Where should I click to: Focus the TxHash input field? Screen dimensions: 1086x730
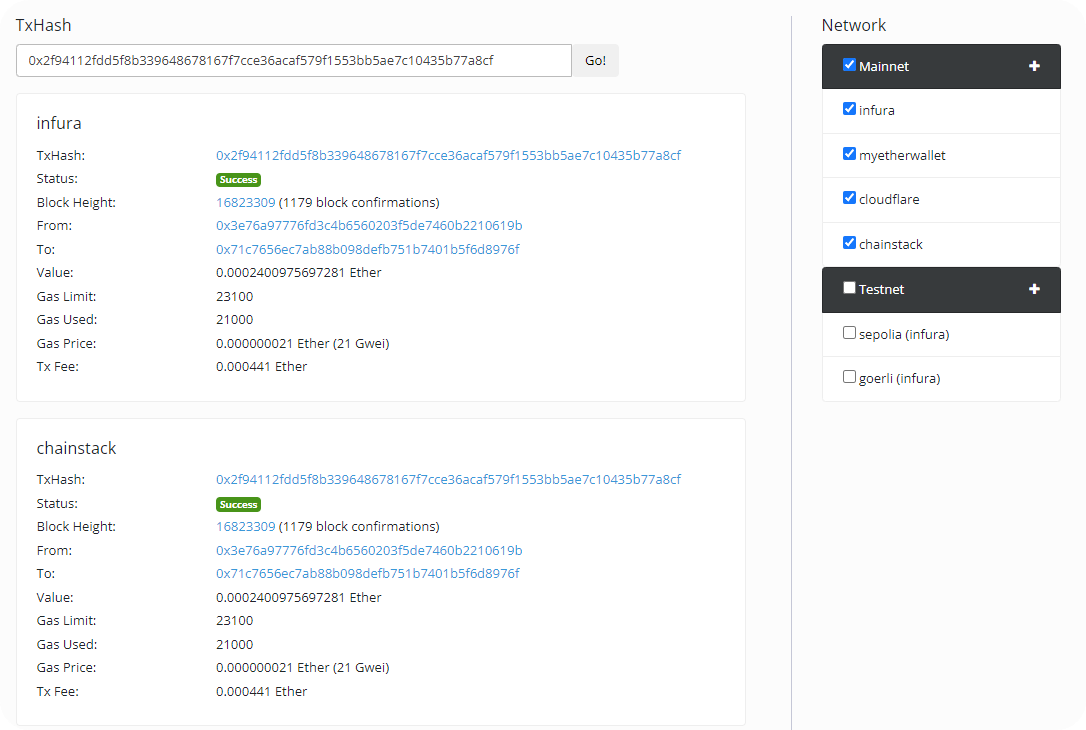(293, 60)
